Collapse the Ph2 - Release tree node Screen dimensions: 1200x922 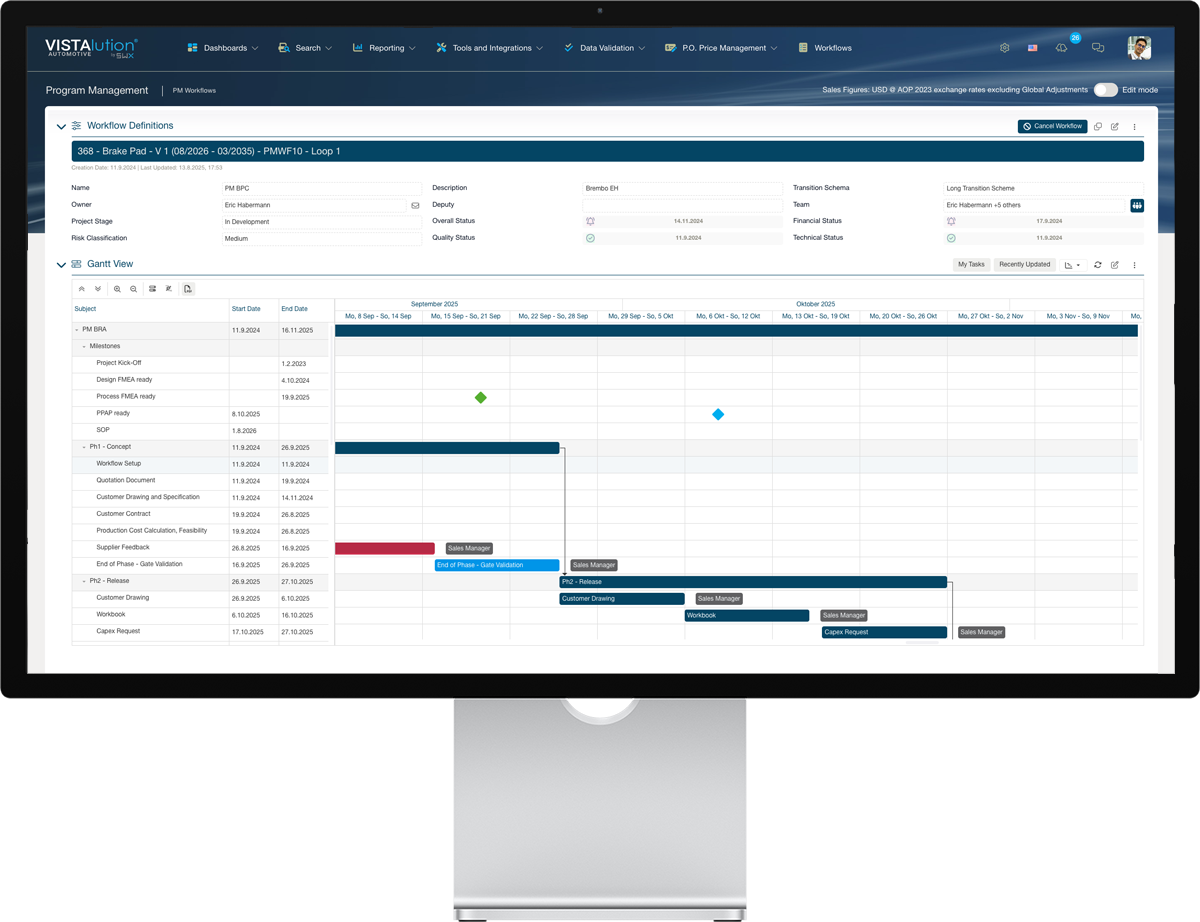click(85, 580)
